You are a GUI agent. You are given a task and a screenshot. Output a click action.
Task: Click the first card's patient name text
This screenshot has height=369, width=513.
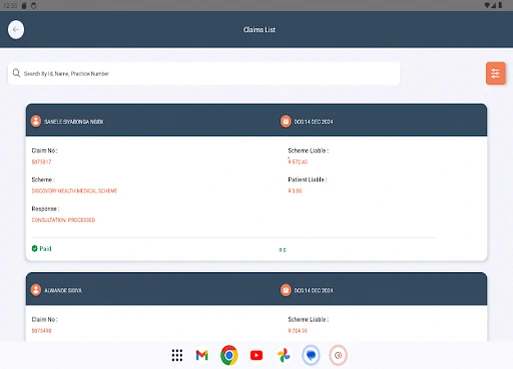coord(74,122)
